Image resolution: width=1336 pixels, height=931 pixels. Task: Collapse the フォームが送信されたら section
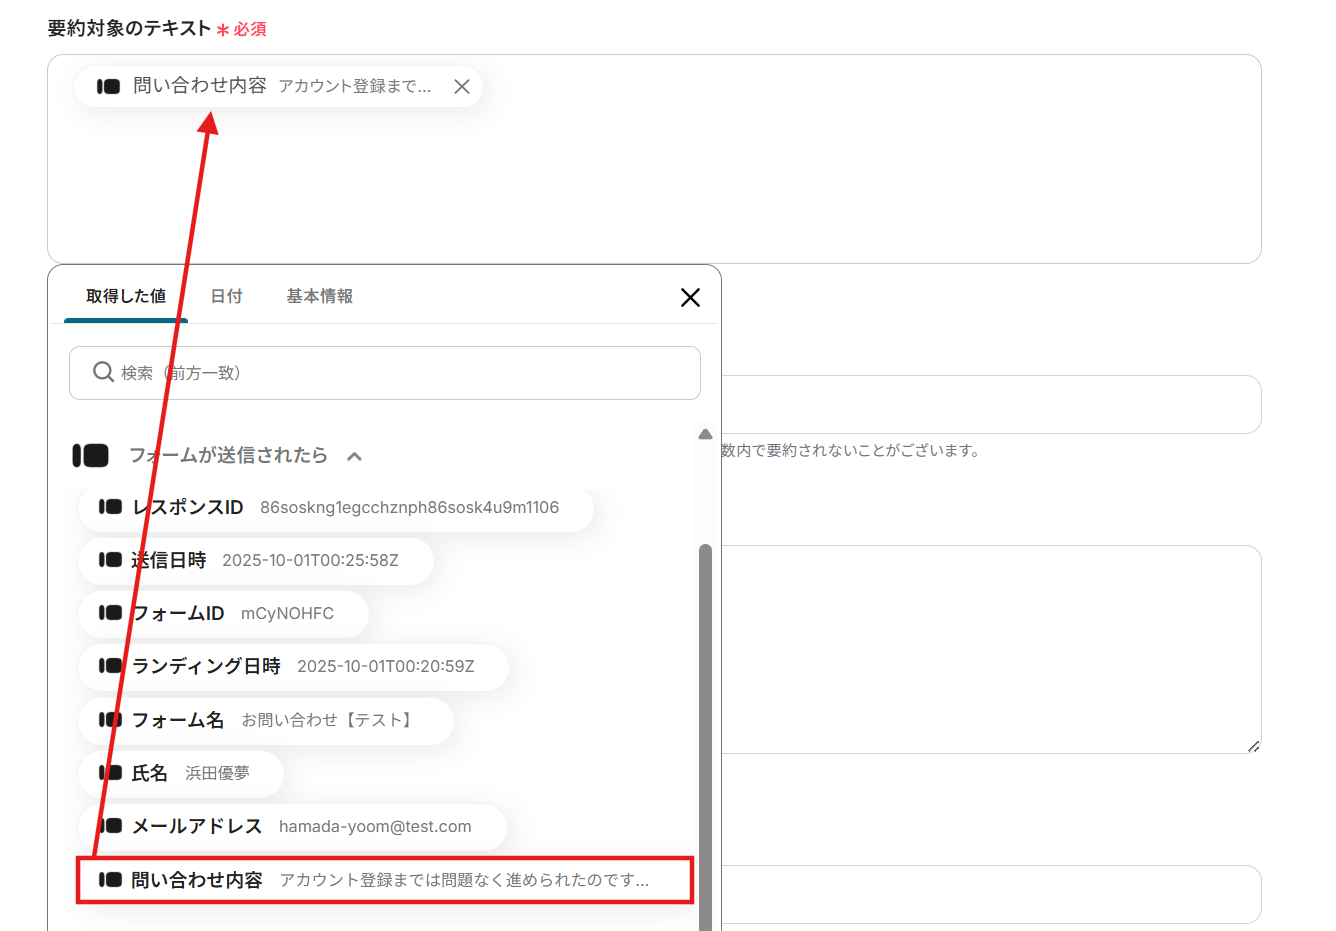354,456
